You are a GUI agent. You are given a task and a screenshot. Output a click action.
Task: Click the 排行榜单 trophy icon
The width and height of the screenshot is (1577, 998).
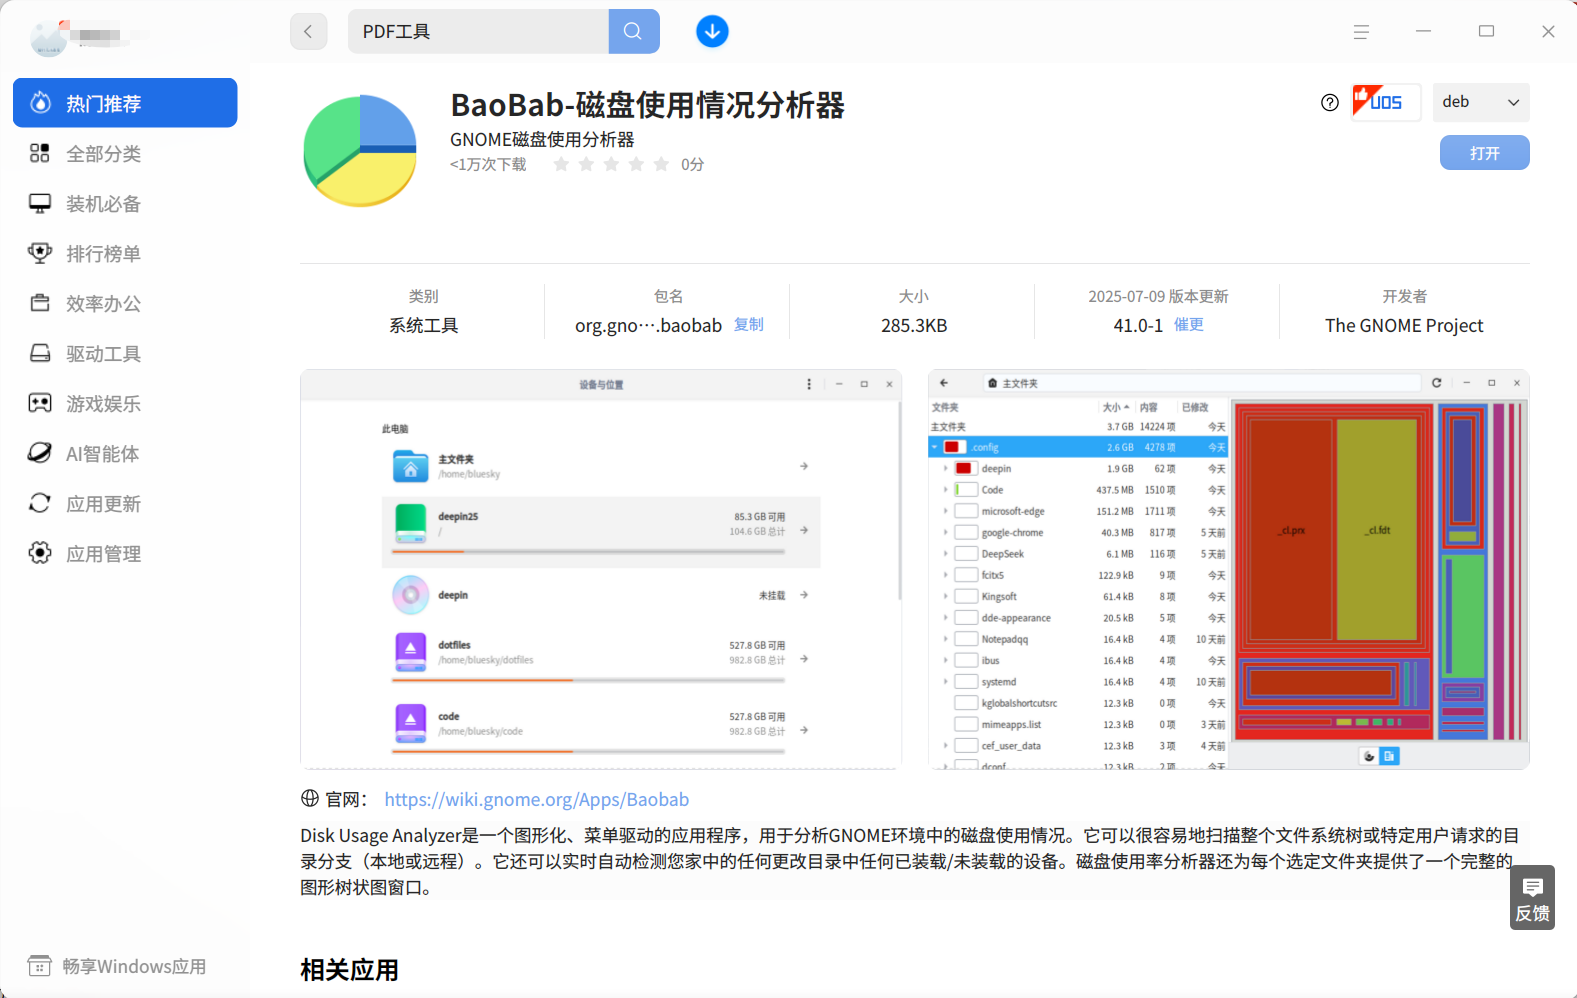[40, 253]
